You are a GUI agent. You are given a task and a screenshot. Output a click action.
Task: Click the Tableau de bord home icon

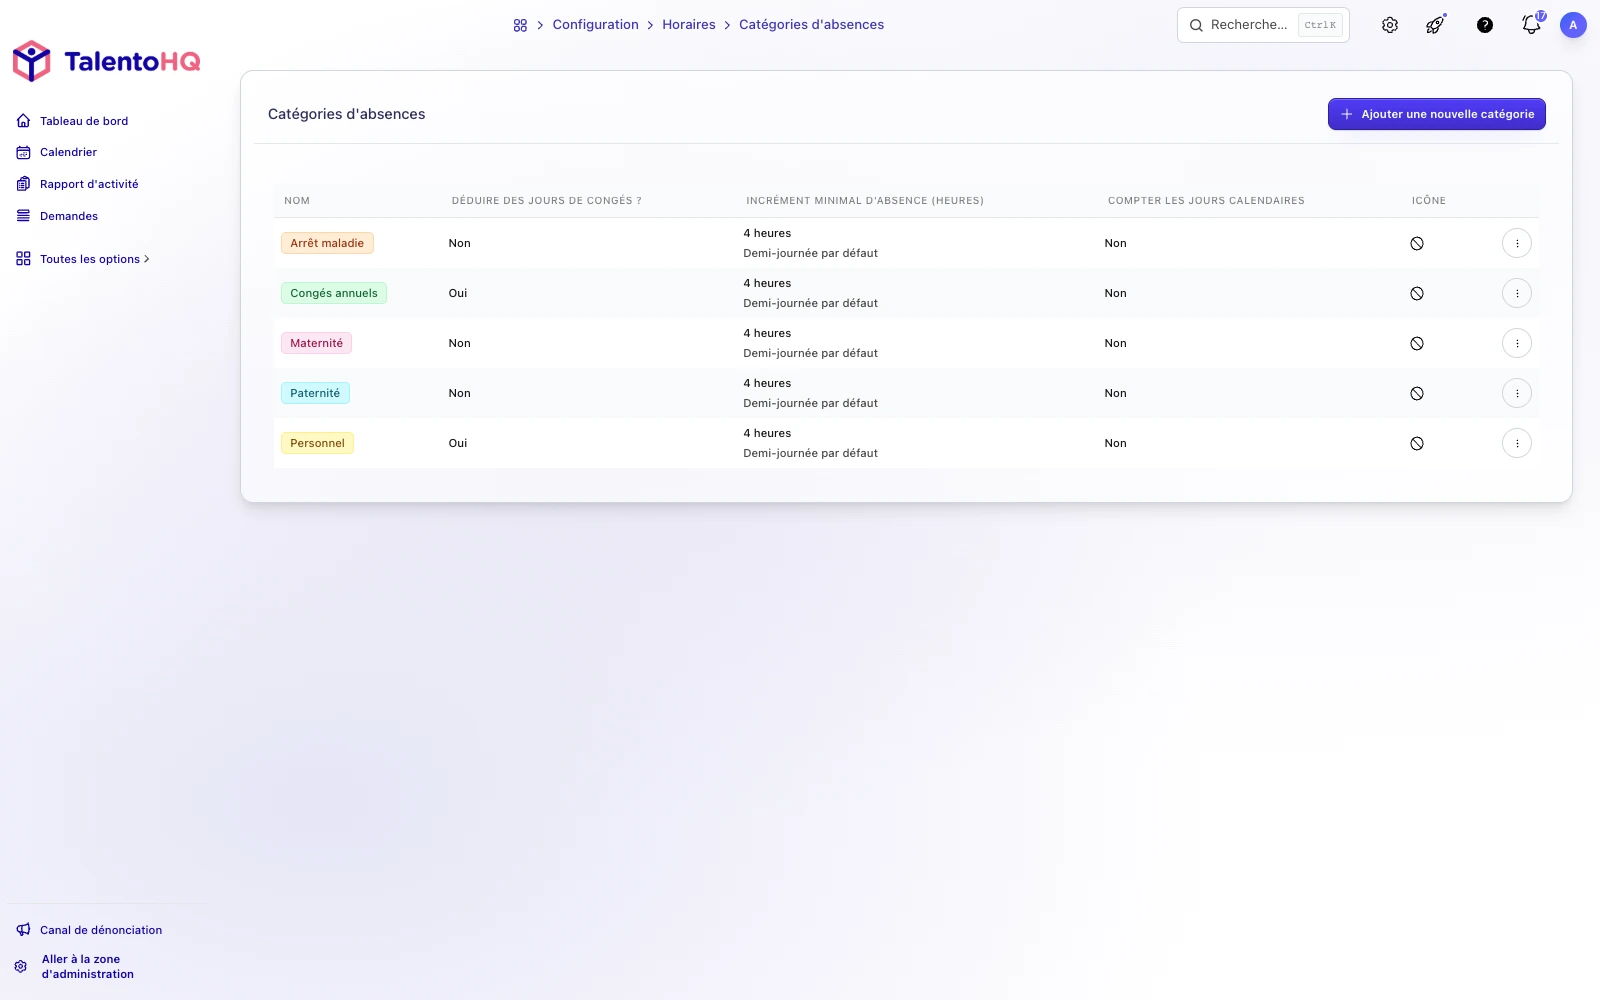pos(23,121)
